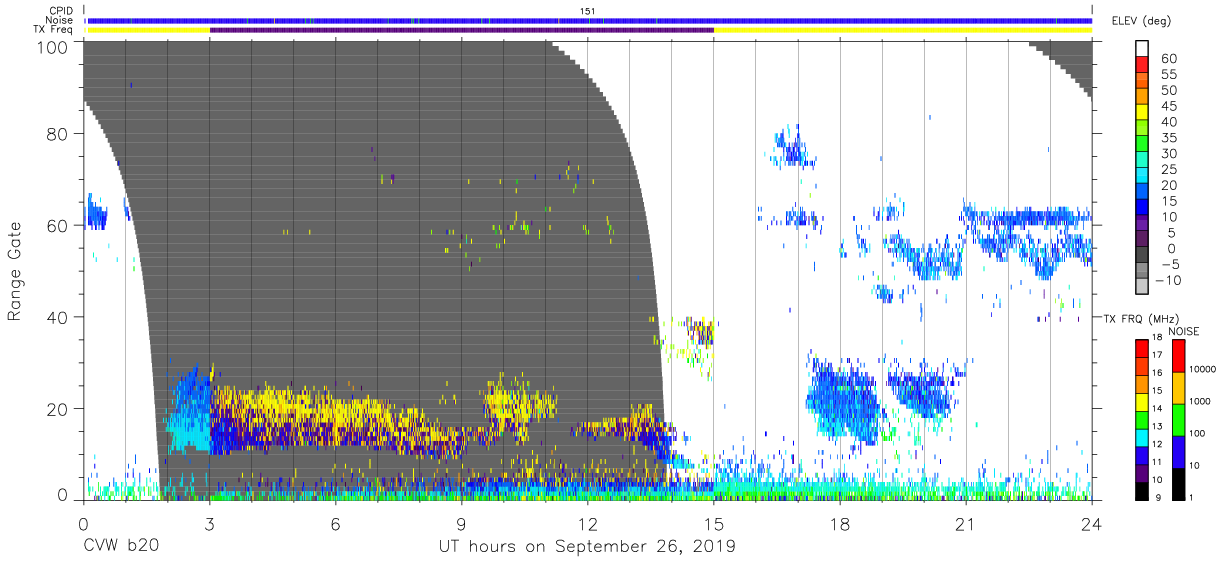This screenshot has width=1228, height=567.
Task: Click the 45 label on ELEV legend
Action: [x=1168, y=106]
